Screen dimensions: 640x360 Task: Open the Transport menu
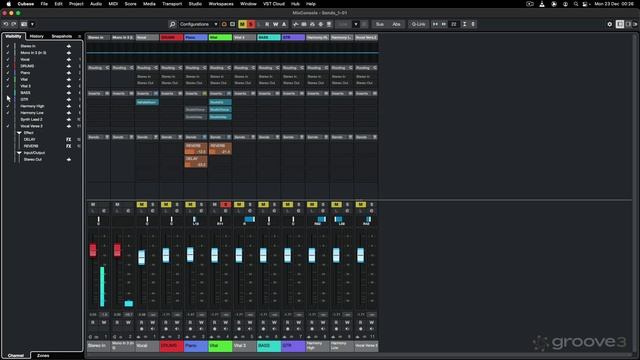[x=172, y=4]
